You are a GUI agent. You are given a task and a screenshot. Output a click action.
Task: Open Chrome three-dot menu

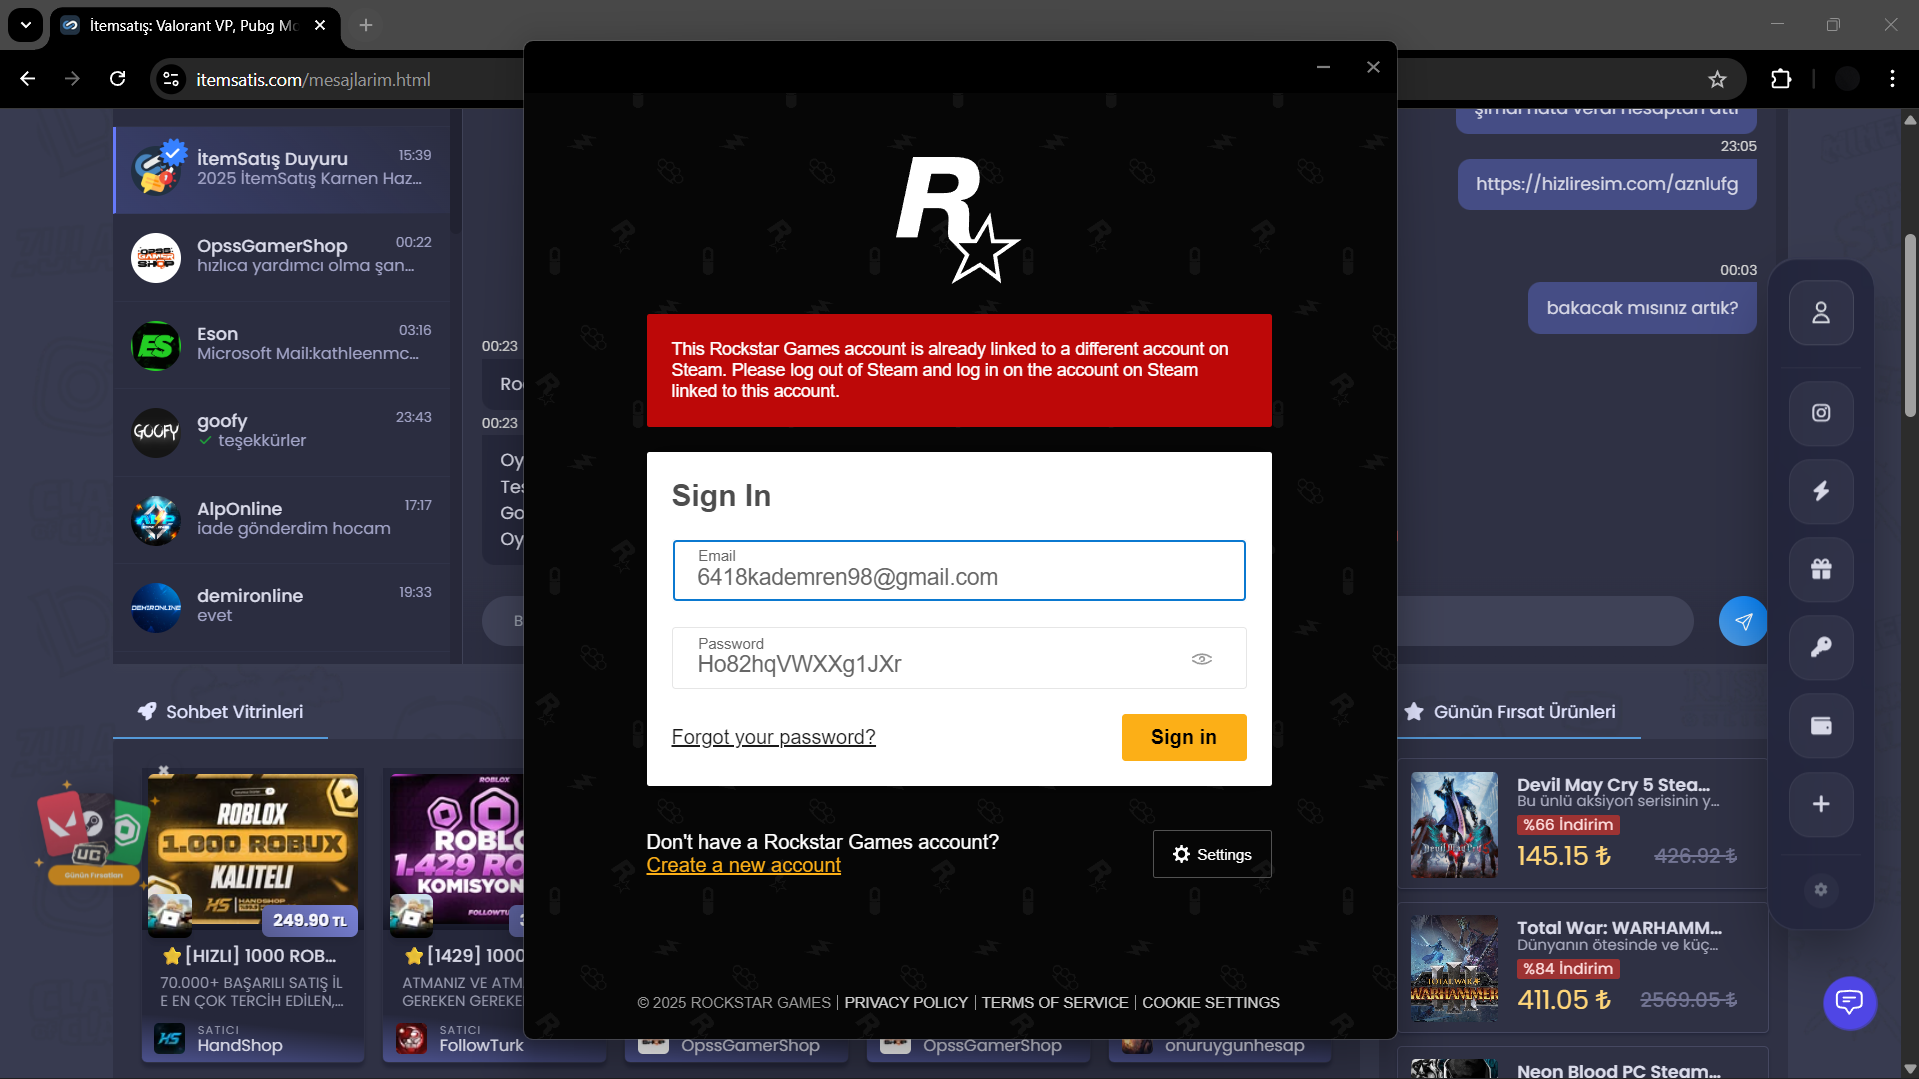click(1892, 79)
